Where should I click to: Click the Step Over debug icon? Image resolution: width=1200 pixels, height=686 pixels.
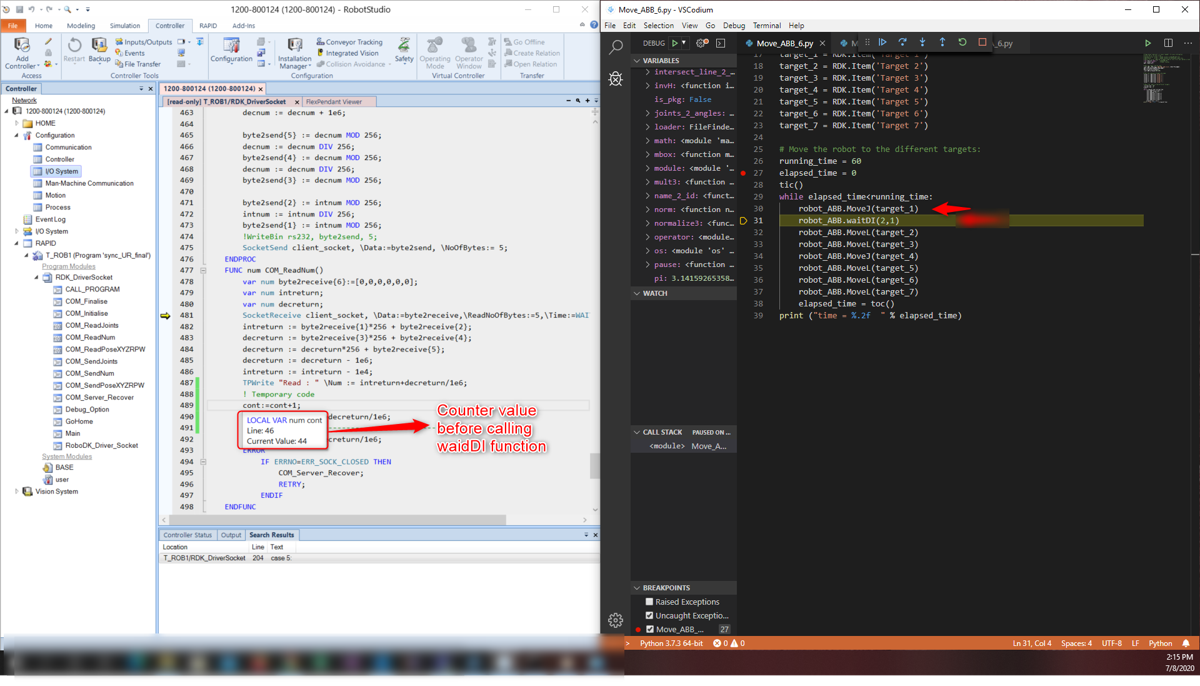click(x=902, y=43)
